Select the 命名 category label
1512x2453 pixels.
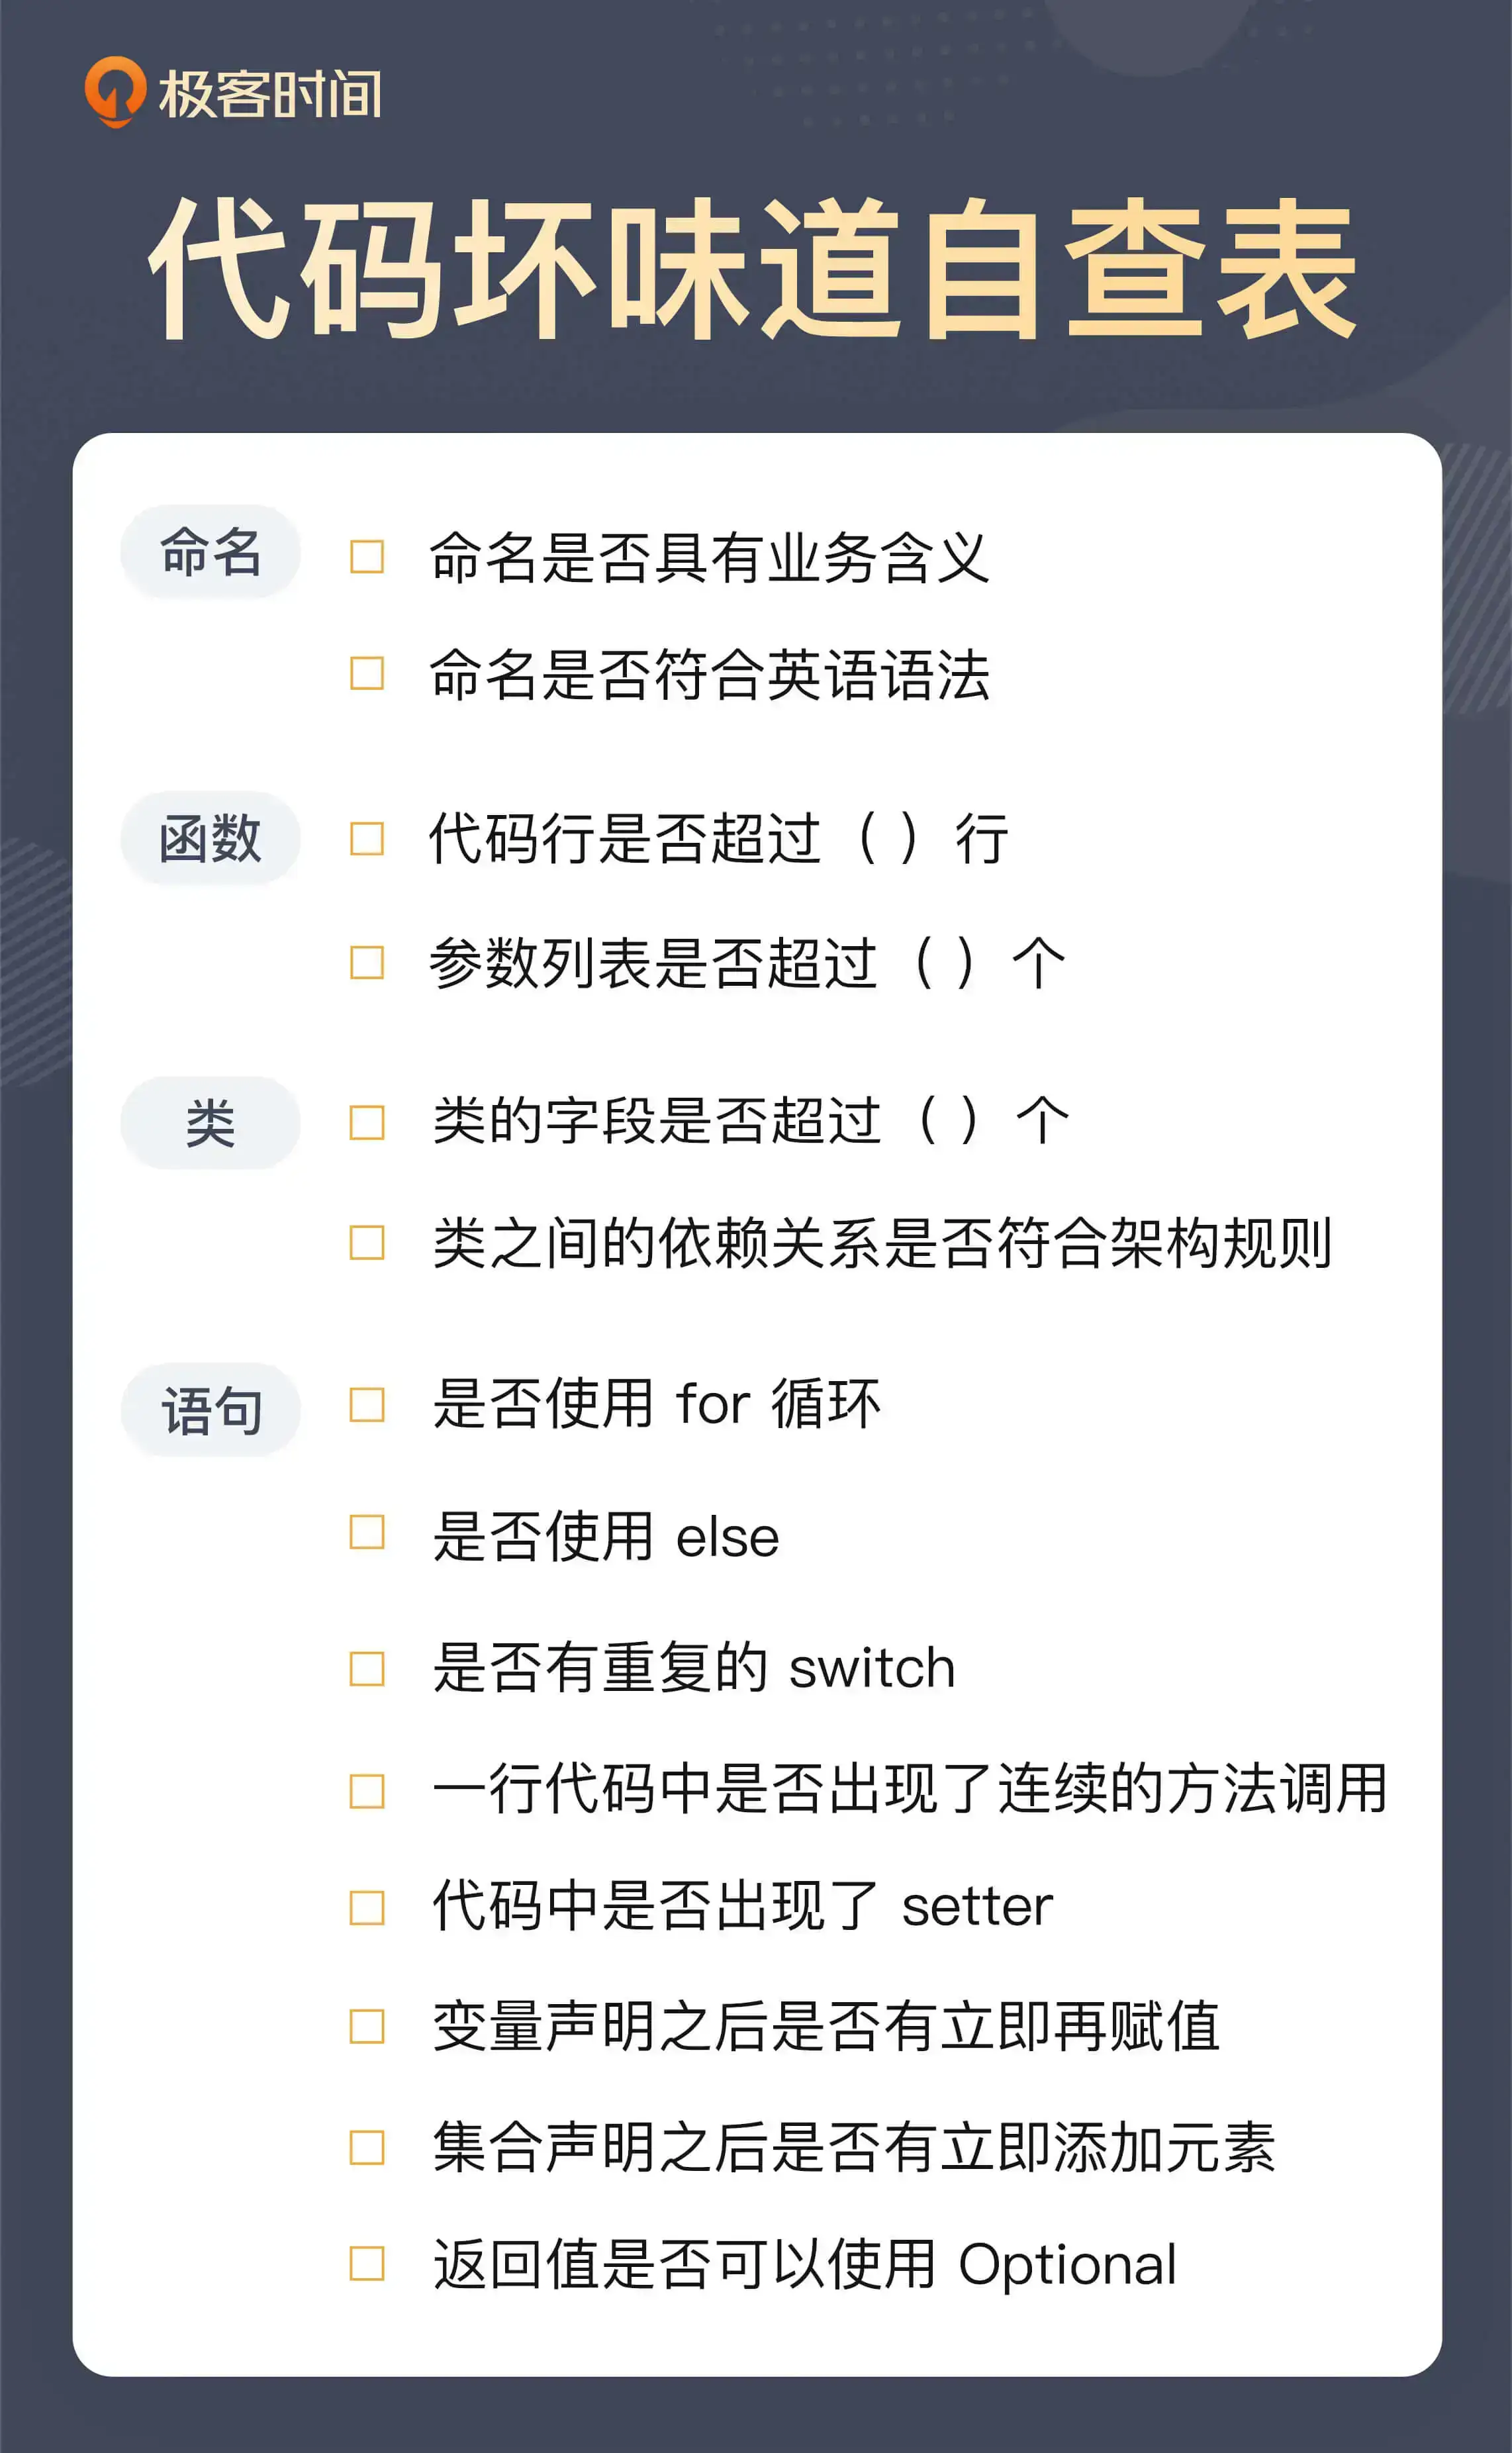click(210, 551)
